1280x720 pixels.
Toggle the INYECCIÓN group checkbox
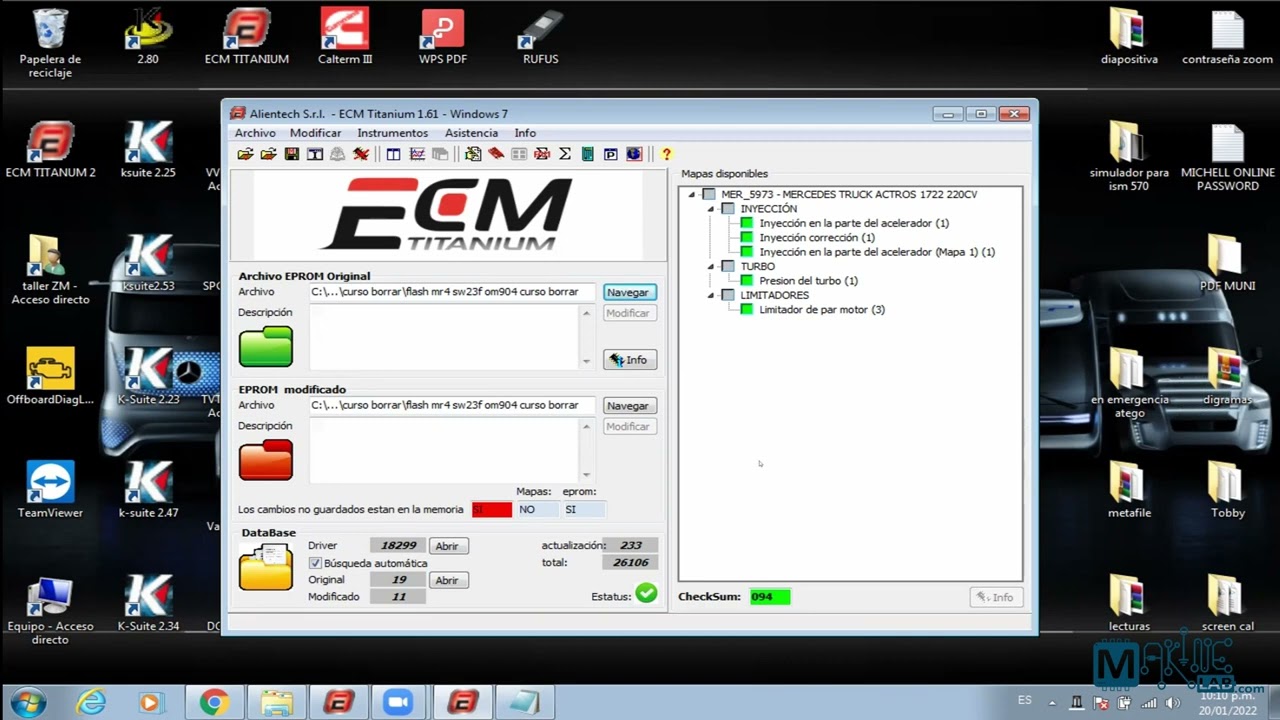point(728,209)
